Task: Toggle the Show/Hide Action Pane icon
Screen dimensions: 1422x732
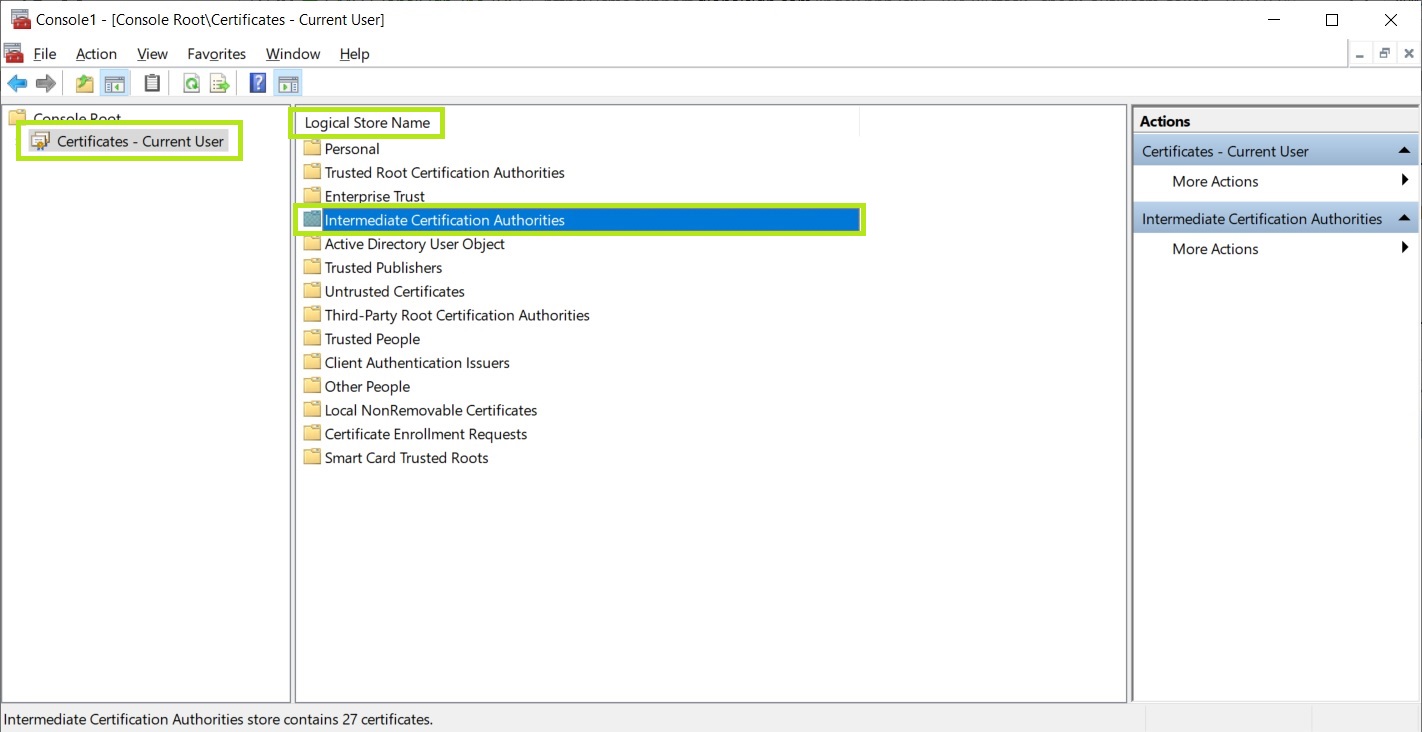Action: (x=288, y=84)
